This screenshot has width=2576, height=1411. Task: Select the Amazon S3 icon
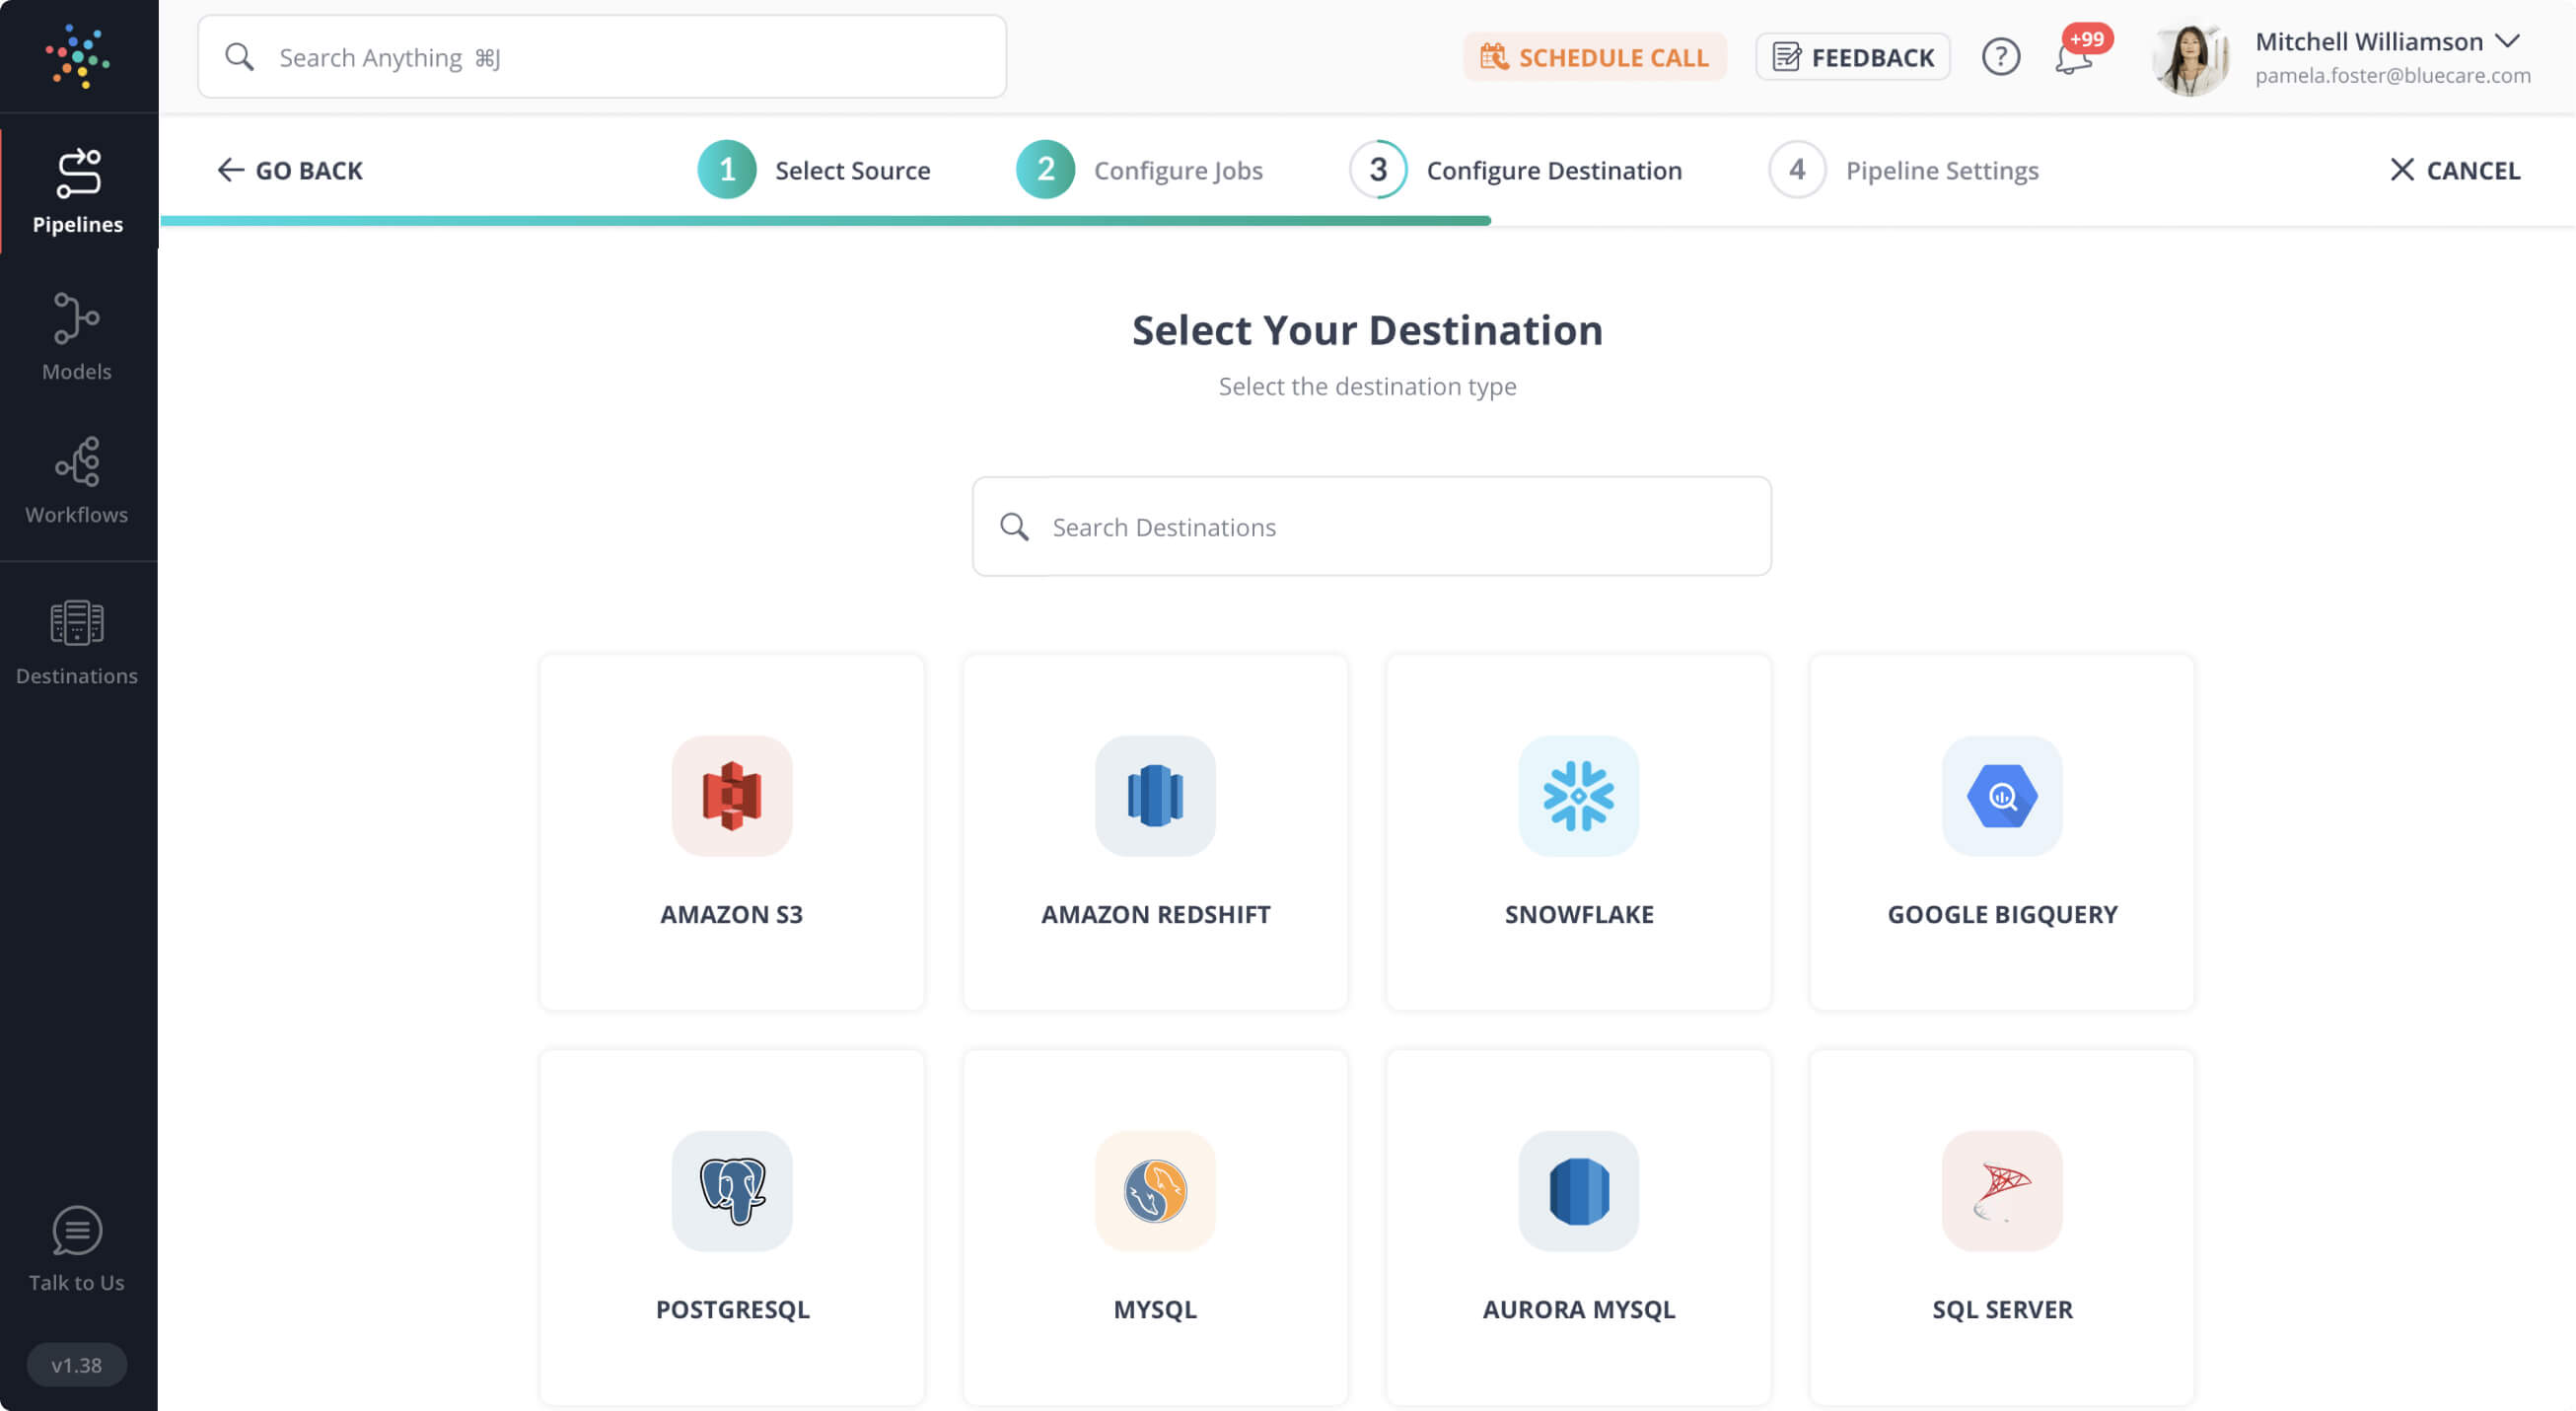732,796
